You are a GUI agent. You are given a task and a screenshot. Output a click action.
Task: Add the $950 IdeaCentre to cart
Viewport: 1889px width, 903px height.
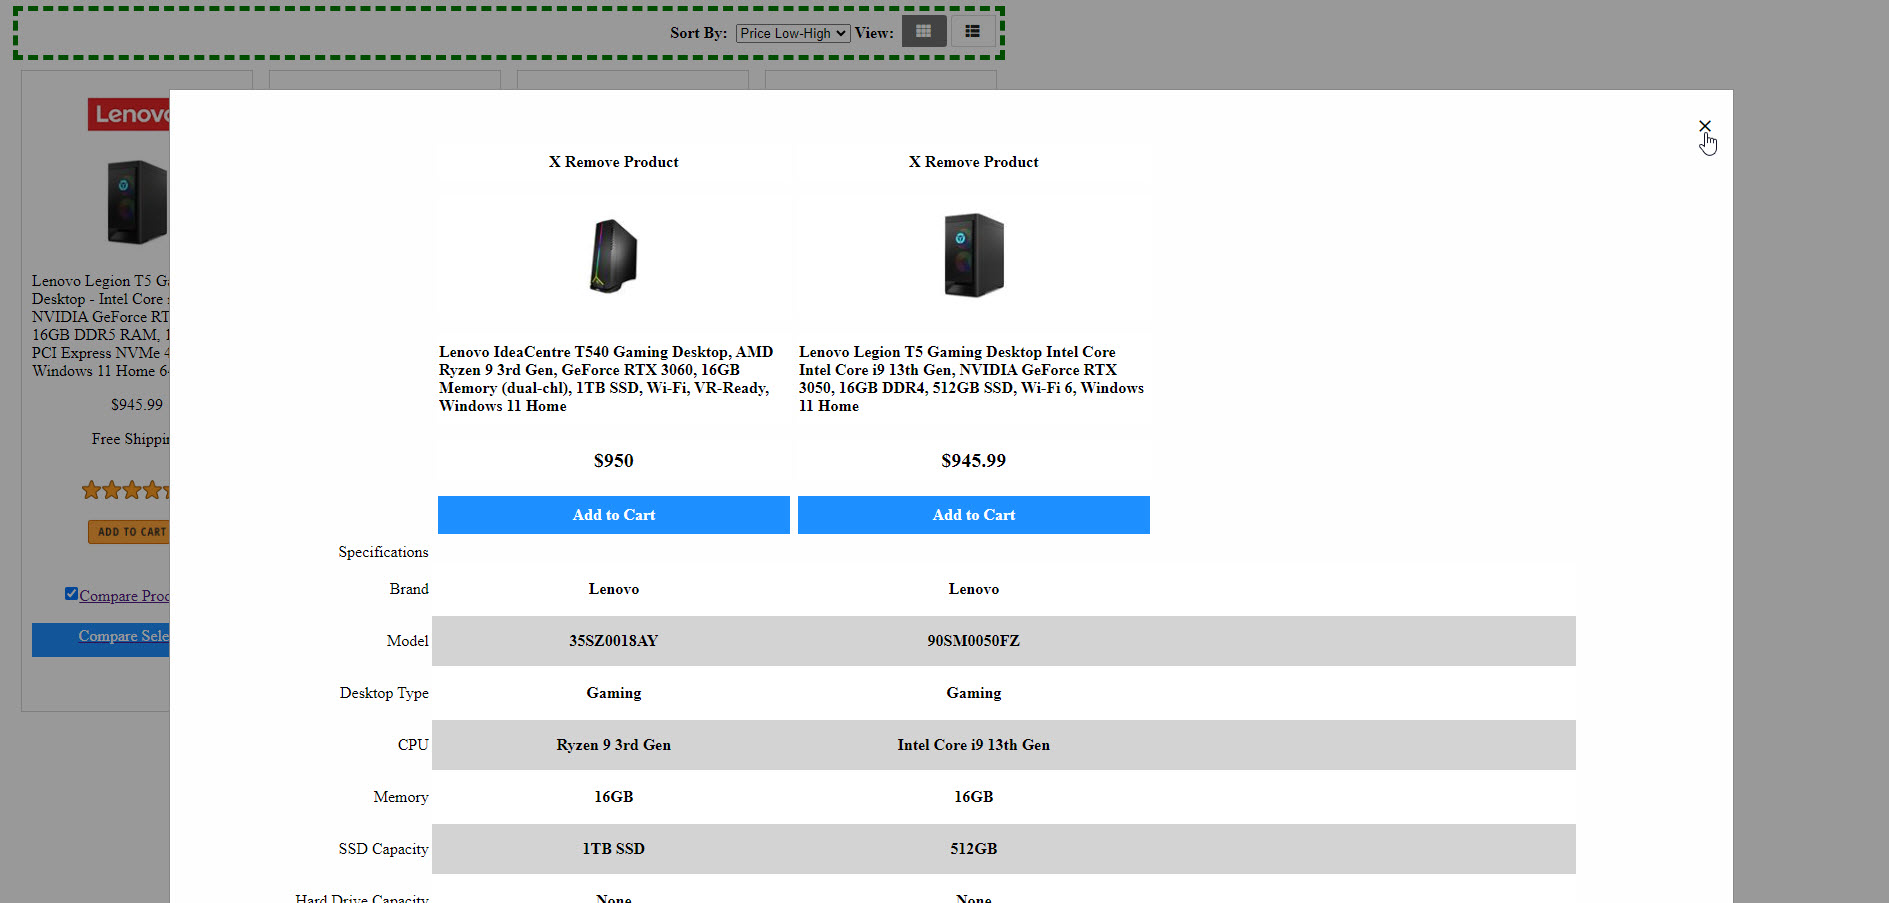[613, 515]
